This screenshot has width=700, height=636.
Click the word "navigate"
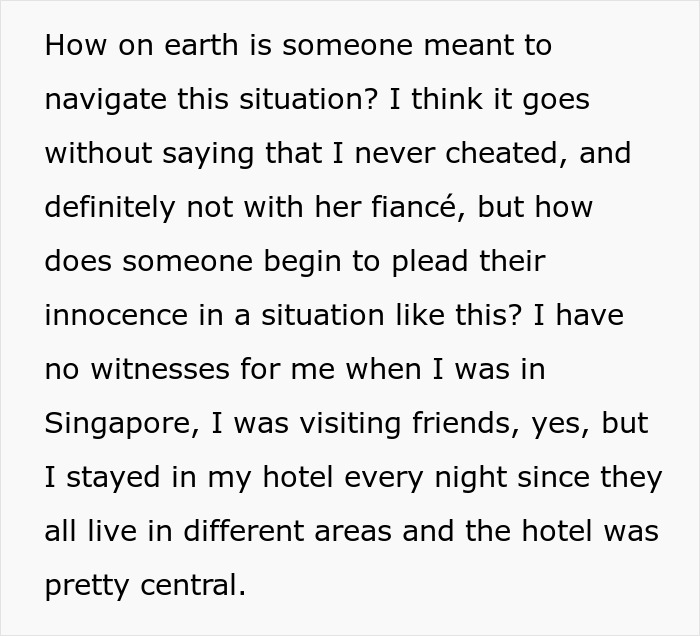(106, 99)
